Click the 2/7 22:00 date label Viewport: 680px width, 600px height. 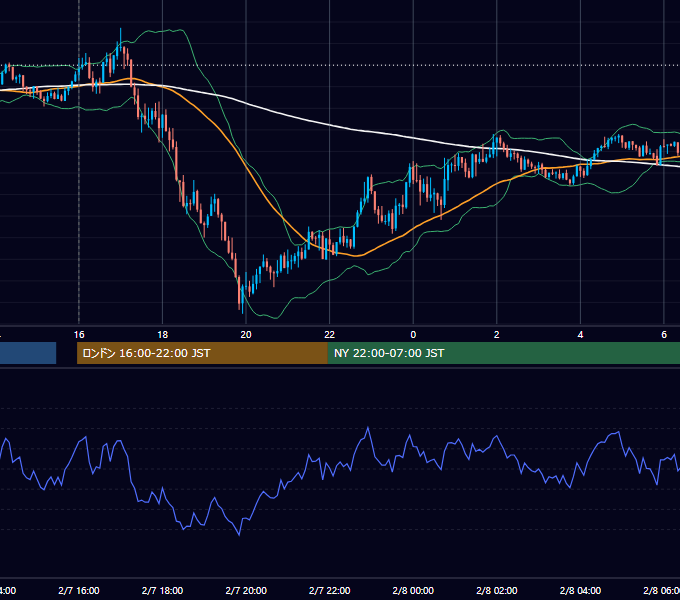330,590
